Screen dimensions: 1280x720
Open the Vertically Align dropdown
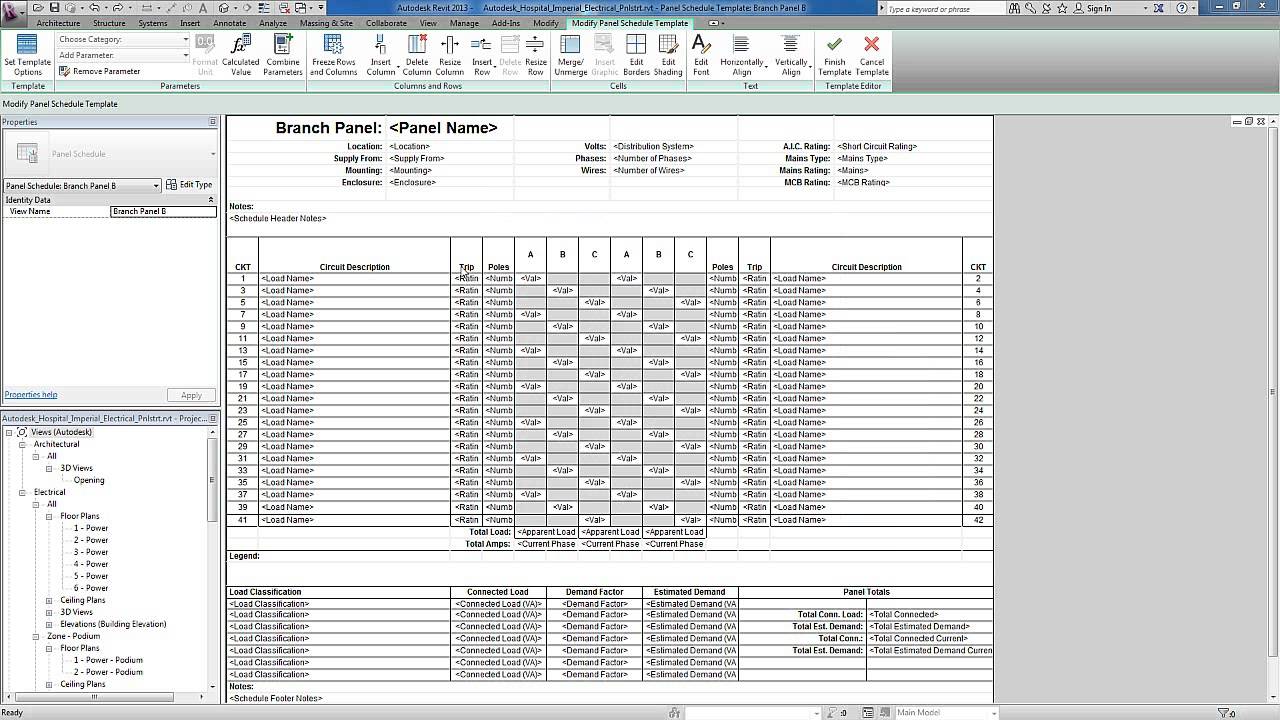[791, 55]
